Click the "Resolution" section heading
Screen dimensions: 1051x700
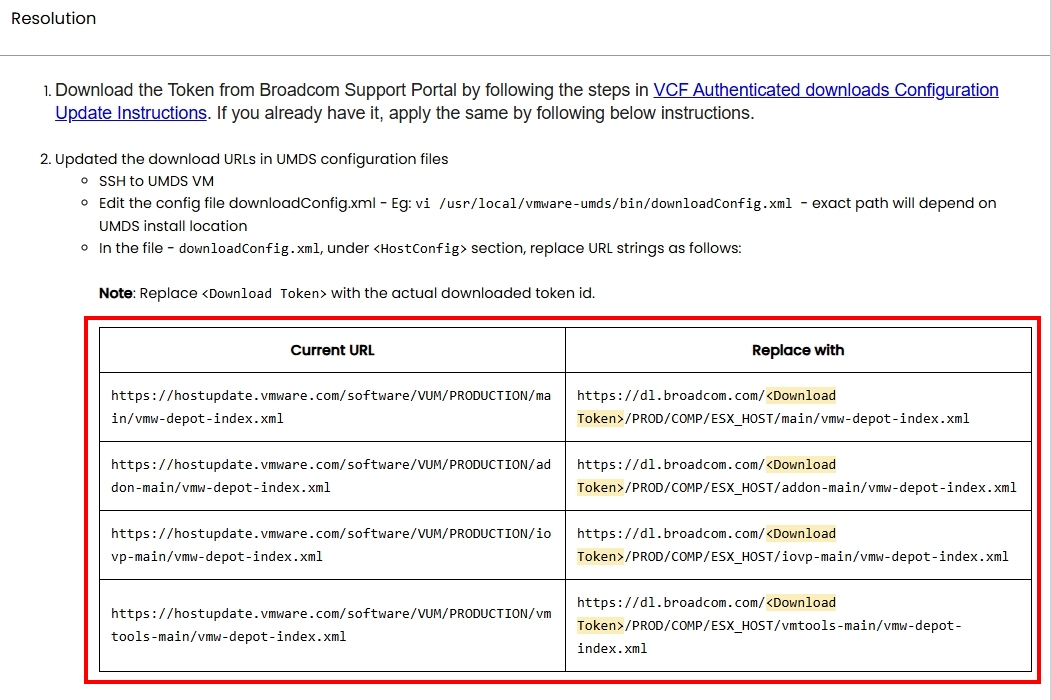[x=54, y=18]
